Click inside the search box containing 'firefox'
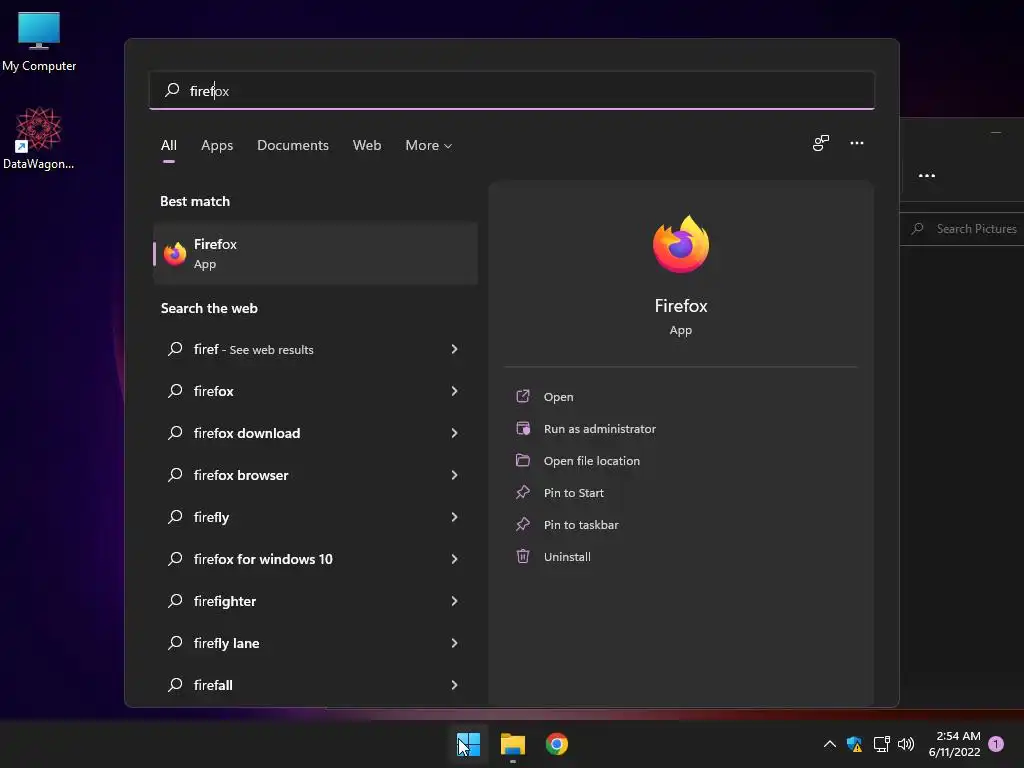 click(511, 90)
